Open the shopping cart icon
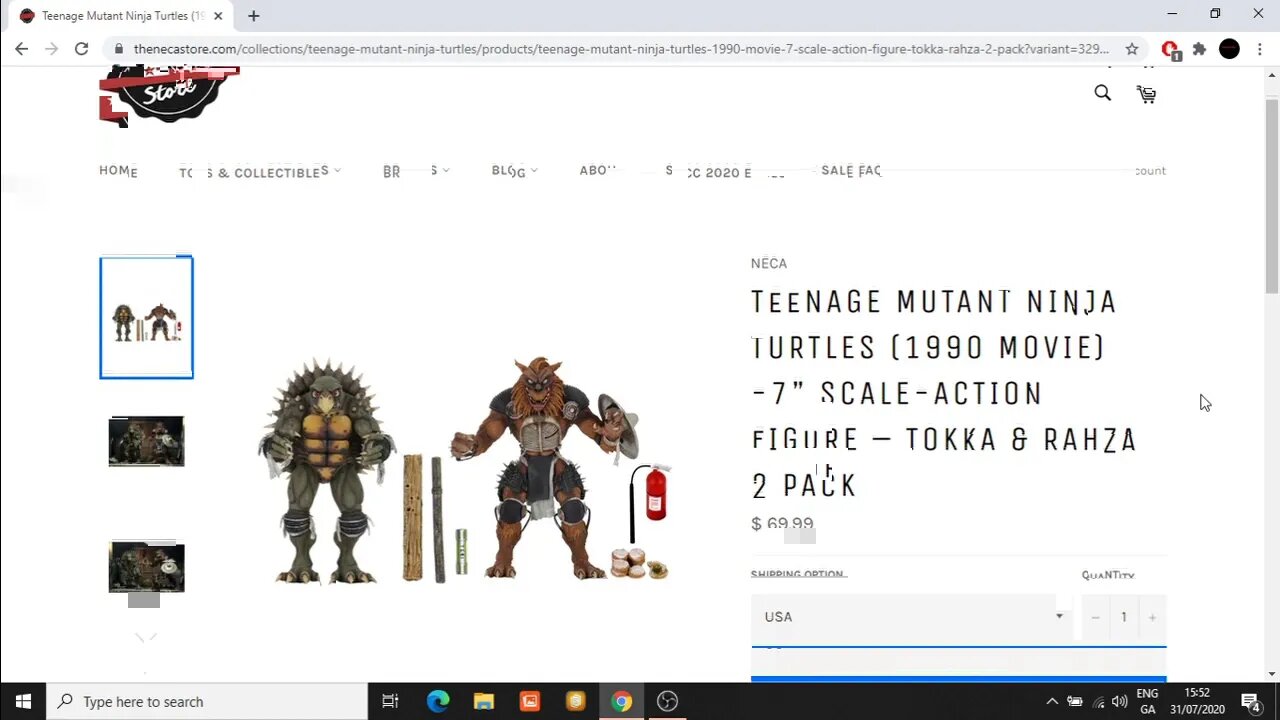Image resolution: width=1280 pixels, height=720 pixels. click(1146, 94)
